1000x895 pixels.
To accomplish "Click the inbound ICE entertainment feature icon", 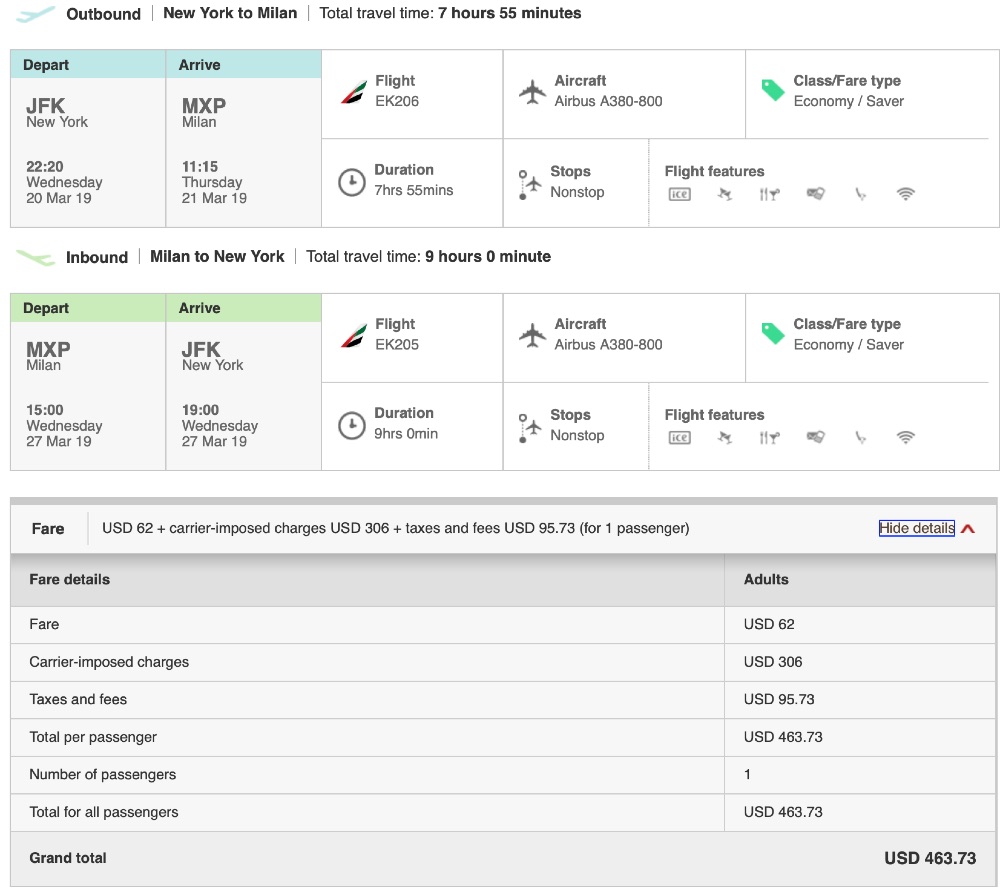I will 679,437.
